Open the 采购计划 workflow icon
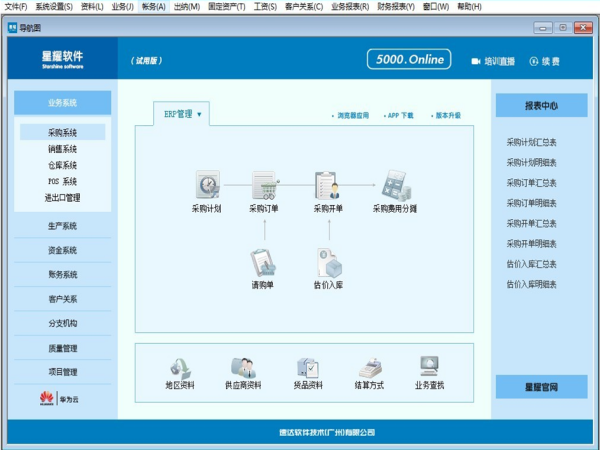Screen dimensions: 600x450 click(207, 185)
